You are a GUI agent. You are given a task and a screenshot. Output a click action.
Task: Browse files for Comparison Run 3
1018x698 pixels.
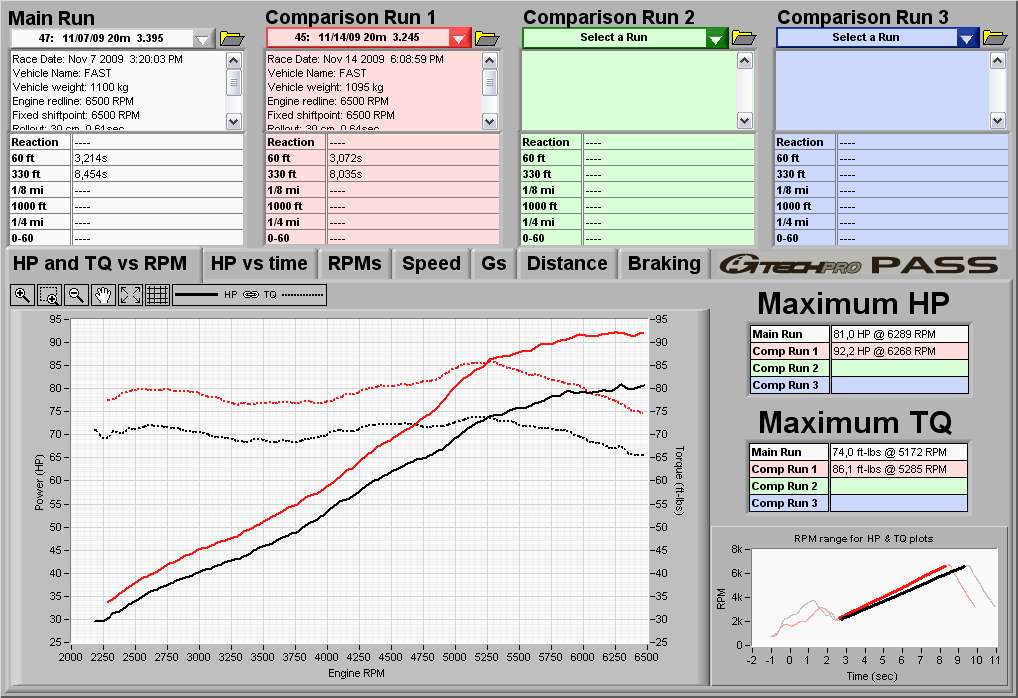coord(994,38)
